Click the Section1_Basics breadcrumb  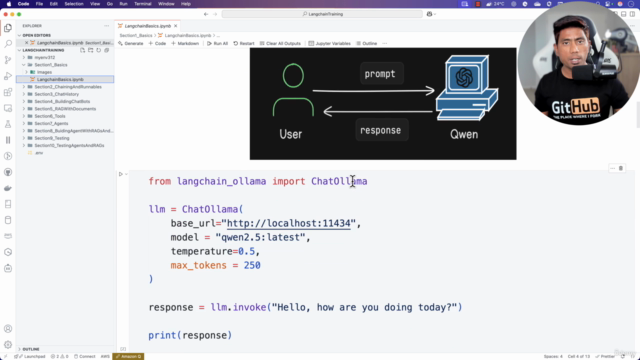tap(136, 36)
